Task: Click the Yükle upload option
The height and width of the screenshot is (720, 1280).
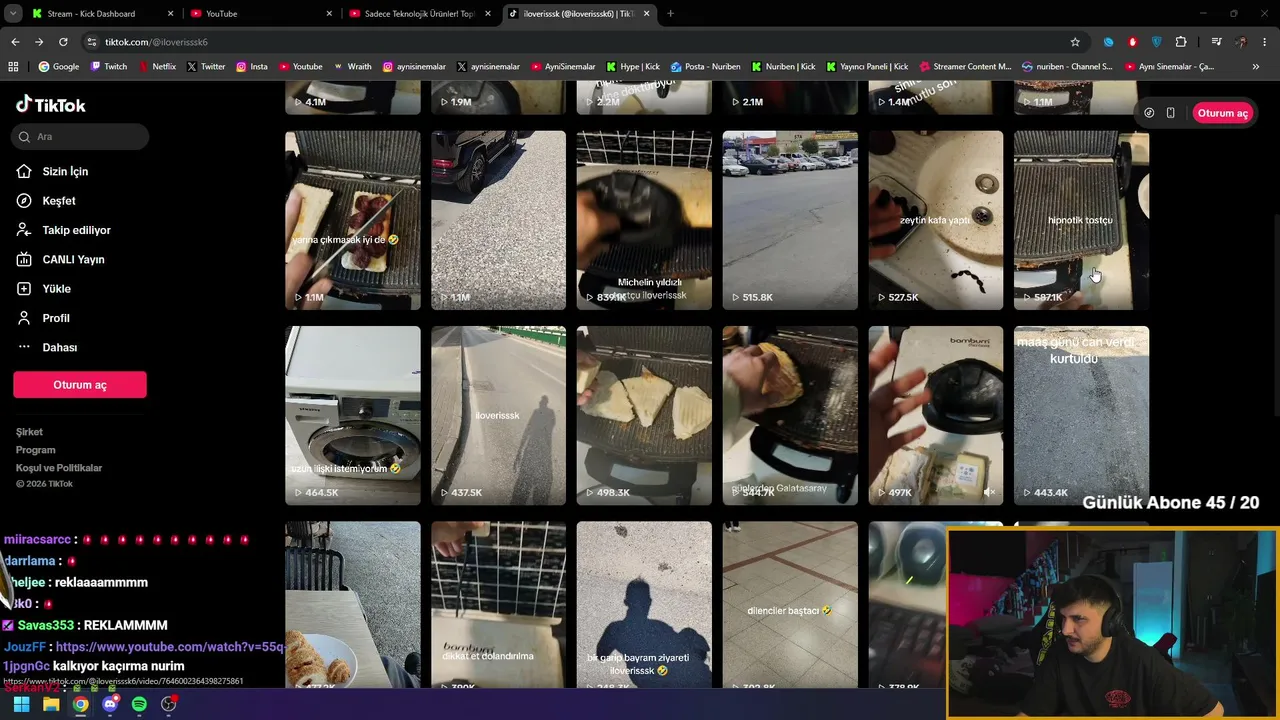Action: (x=56, y=289)
